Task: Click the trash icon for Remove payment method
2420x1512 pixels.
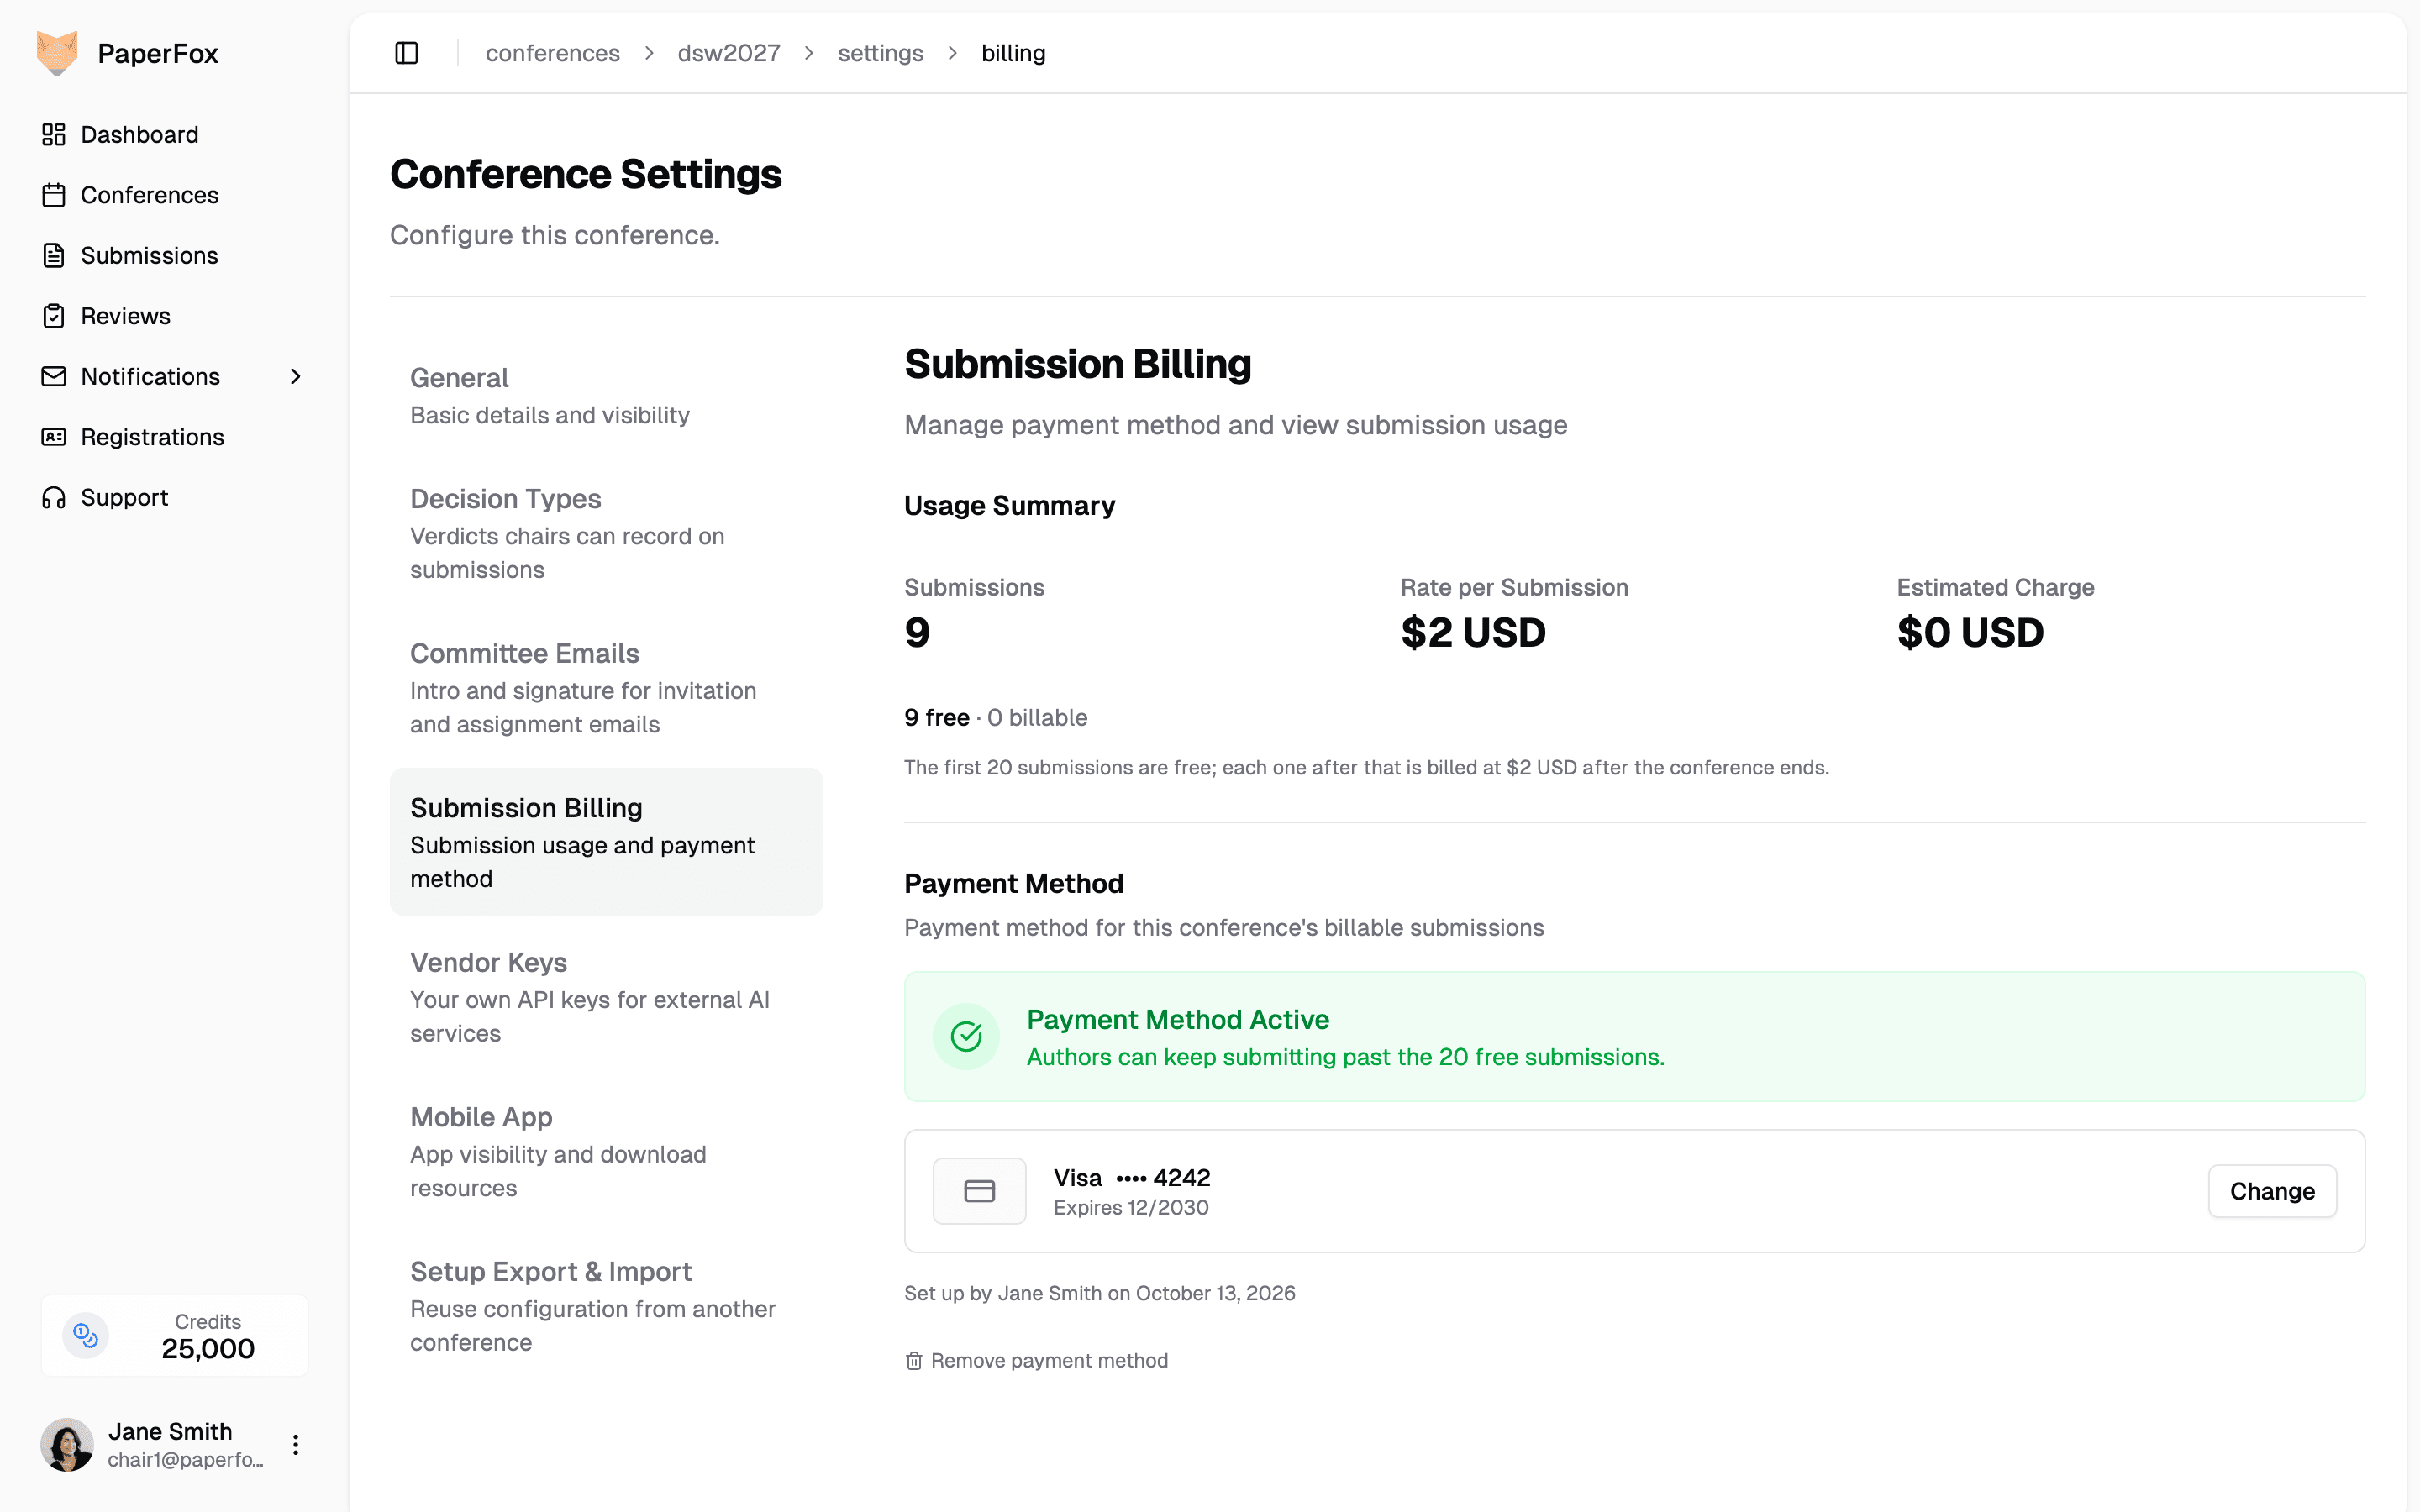Action: pos(913,1361)
